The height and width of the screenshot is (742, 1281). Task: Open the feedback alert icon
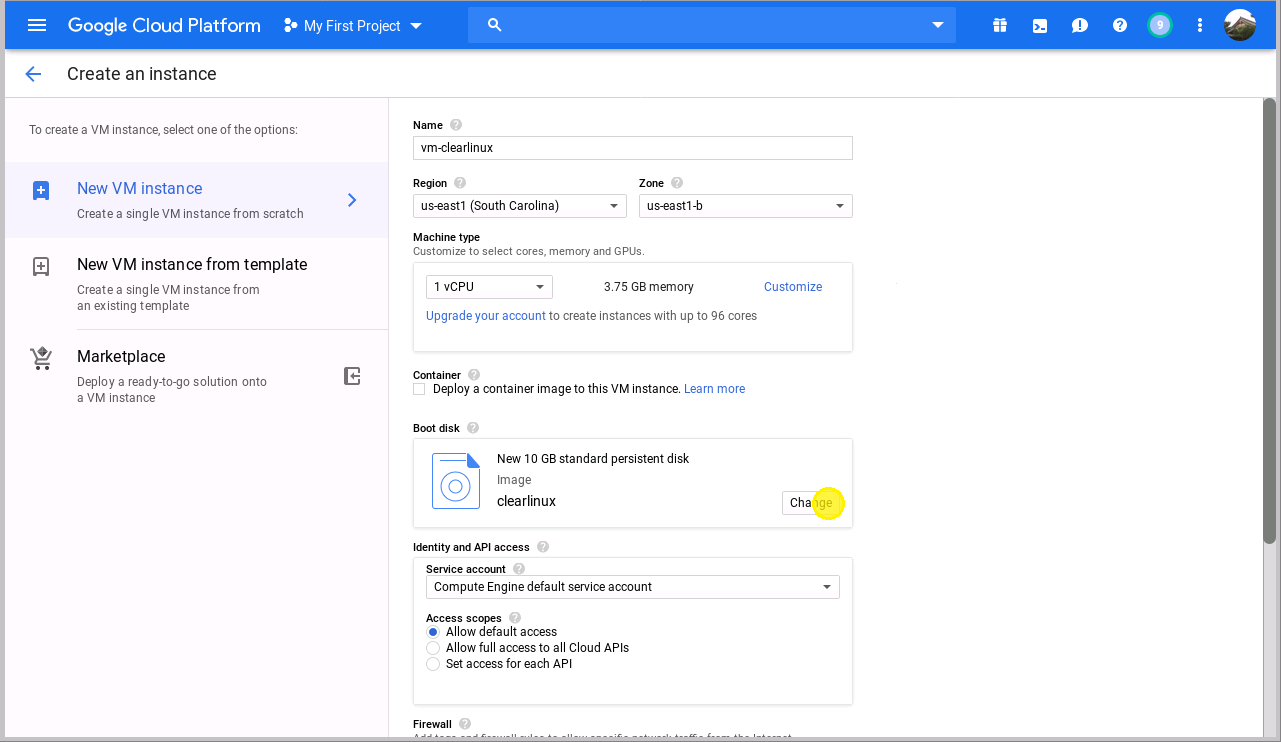pyautogui.click(x=1080, y=26)
